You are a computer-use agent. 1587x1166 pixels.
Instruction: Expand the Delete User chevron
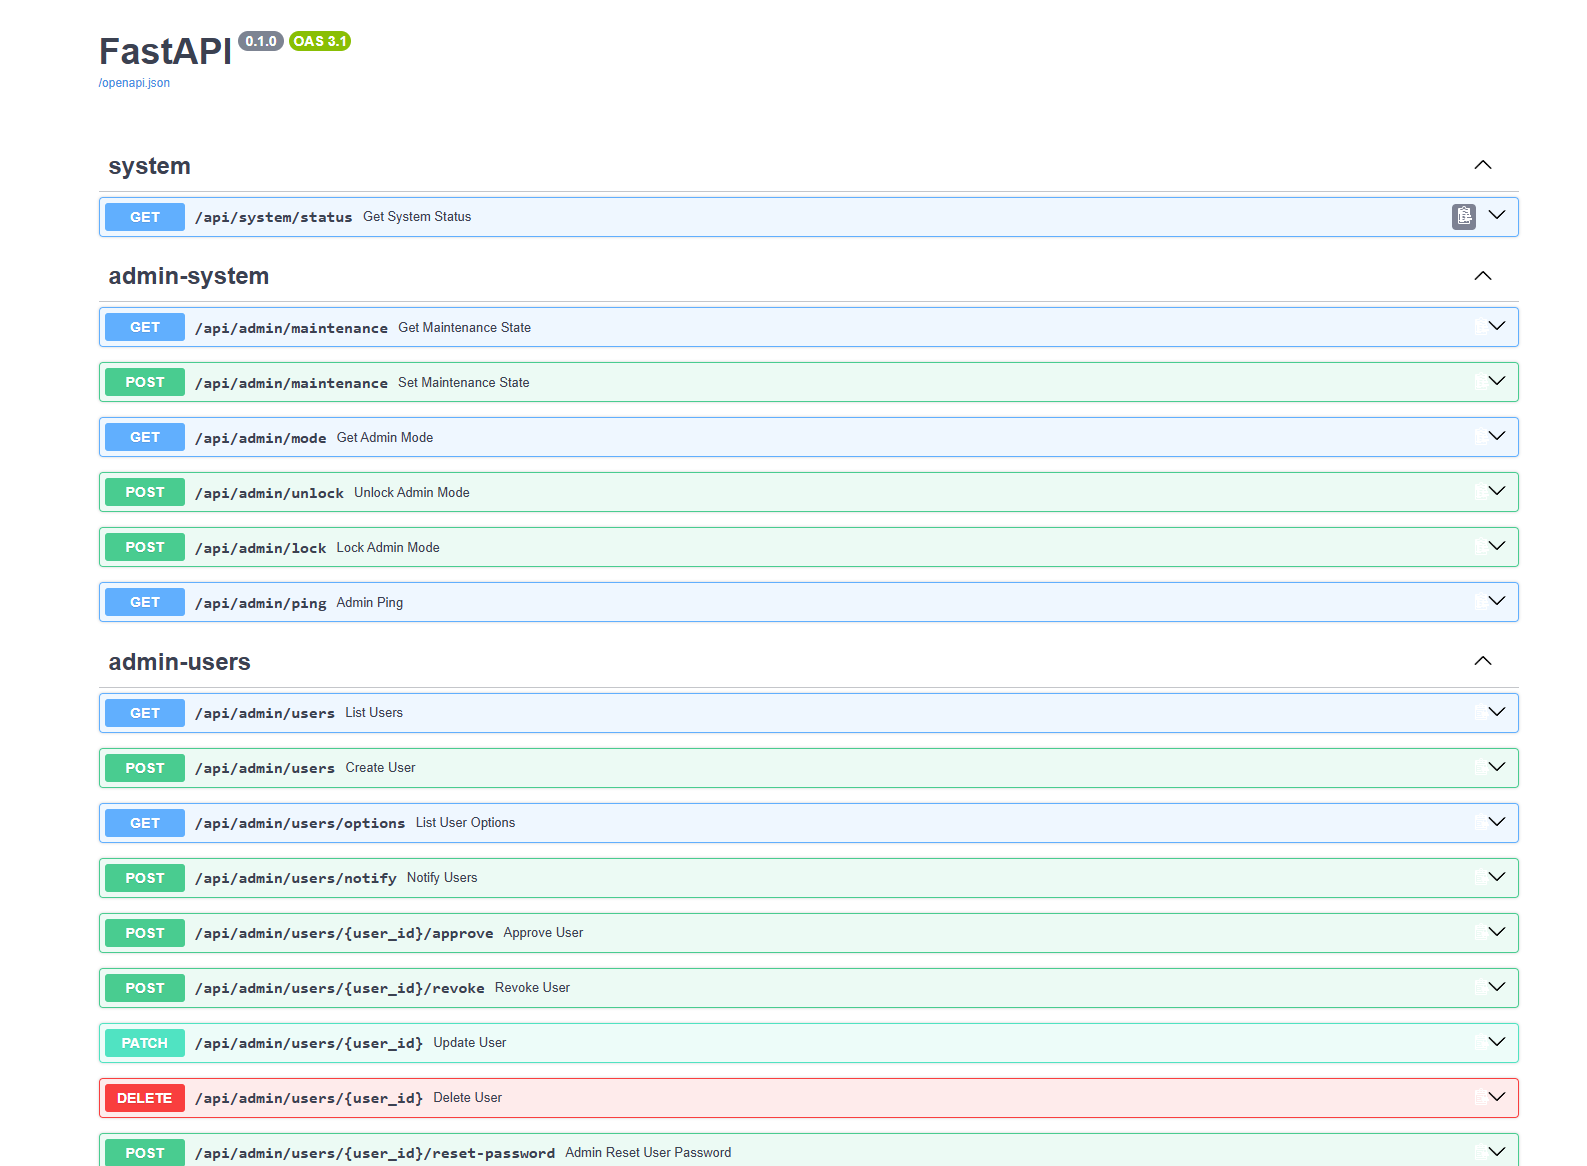1497,1097
